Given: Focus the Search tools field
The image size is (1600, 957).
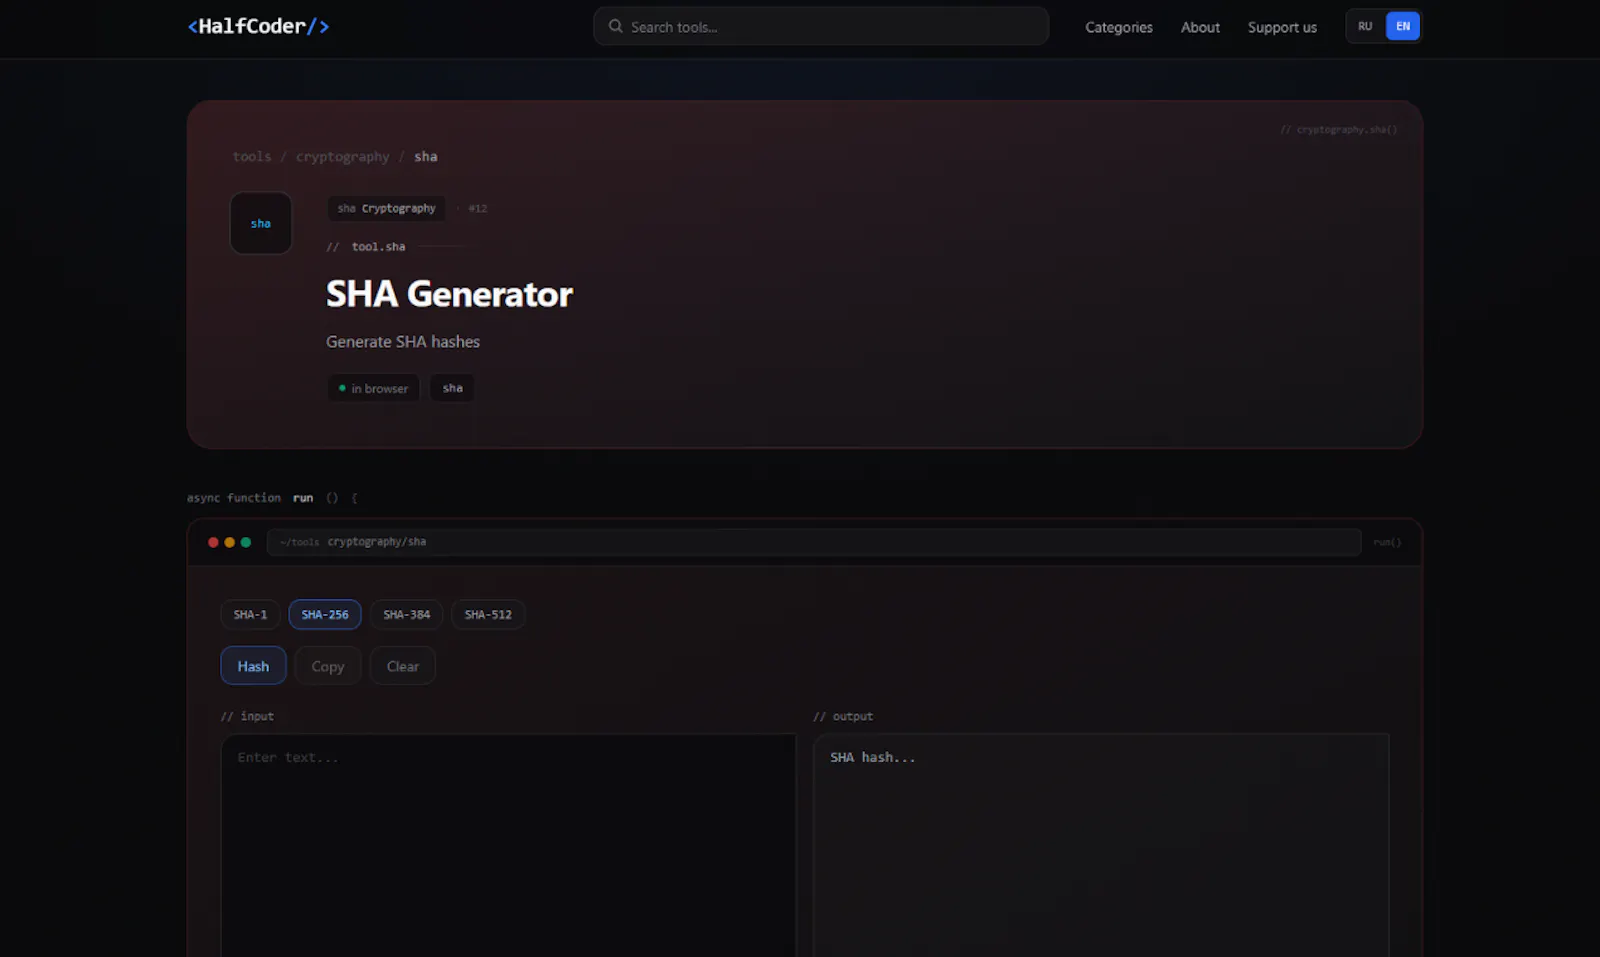Looking at the screenshot, I should pos(820,27).
